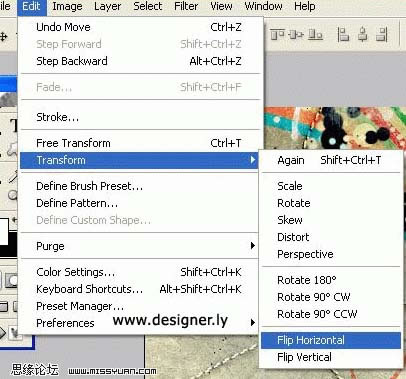The height and width of the screenshot is (379, 406).
Task: Click the foreground color swatch
Action: point(3,230)
